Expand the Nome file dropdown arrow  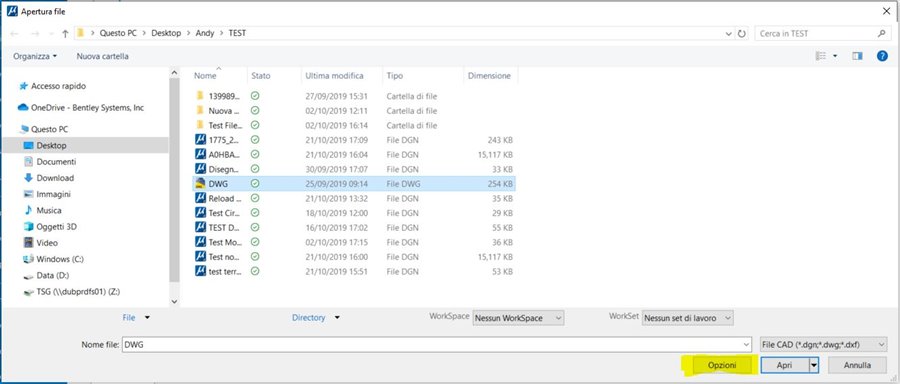pos(746,344)
